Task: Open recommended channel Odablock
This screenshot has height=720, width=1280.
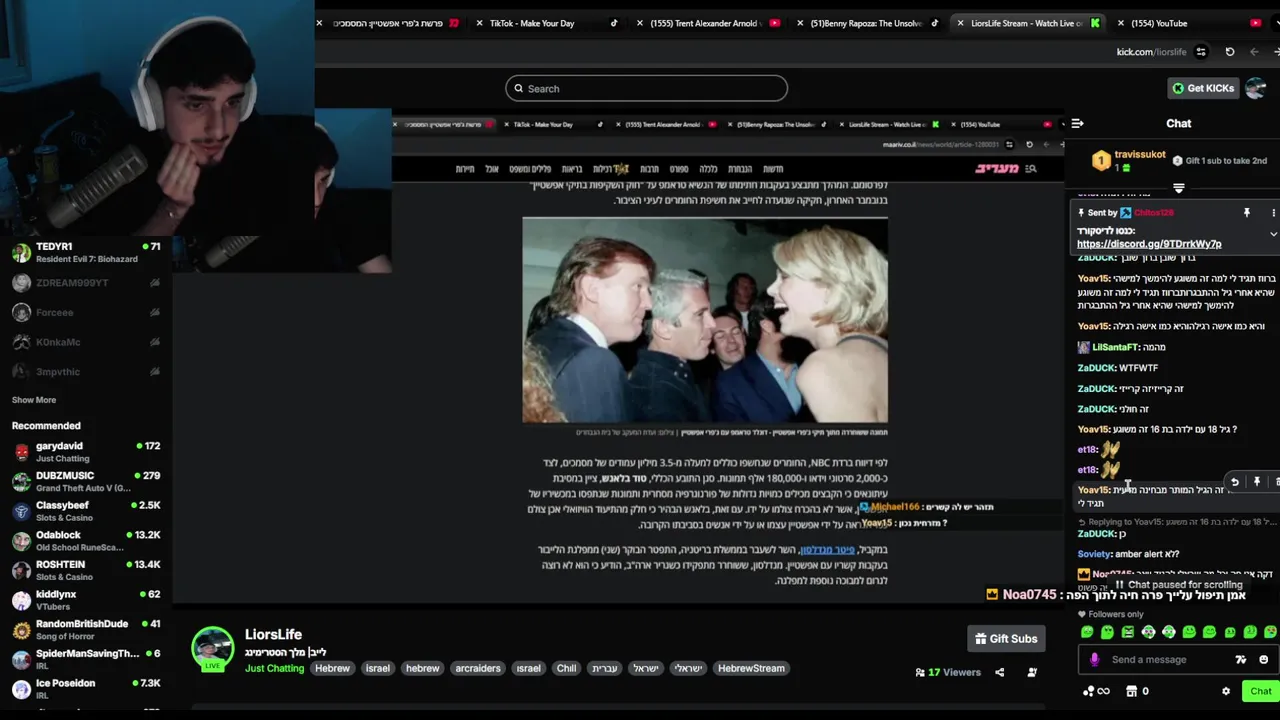Action: click(x=86, y=541)
